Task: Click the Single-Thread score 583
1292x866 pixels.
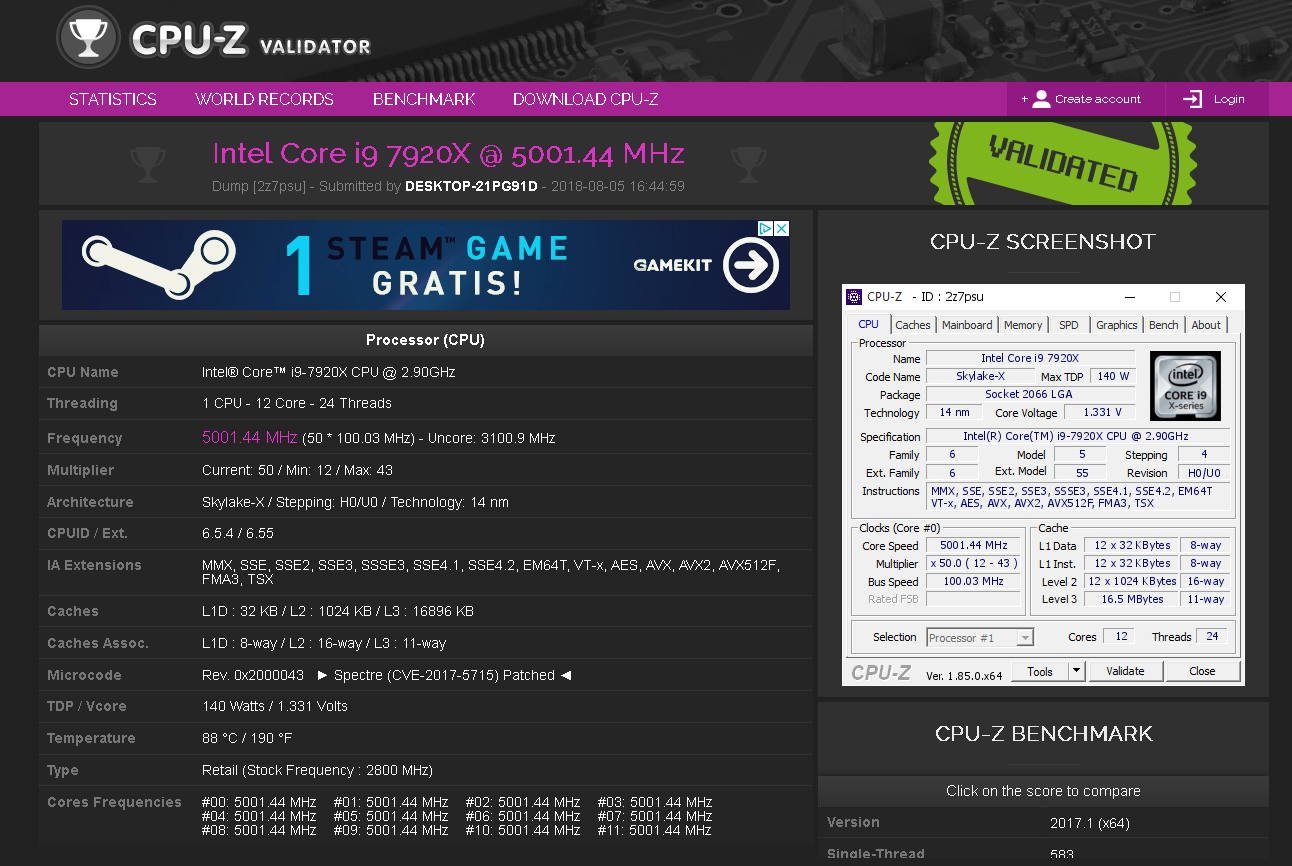Action: (1062, 855)
